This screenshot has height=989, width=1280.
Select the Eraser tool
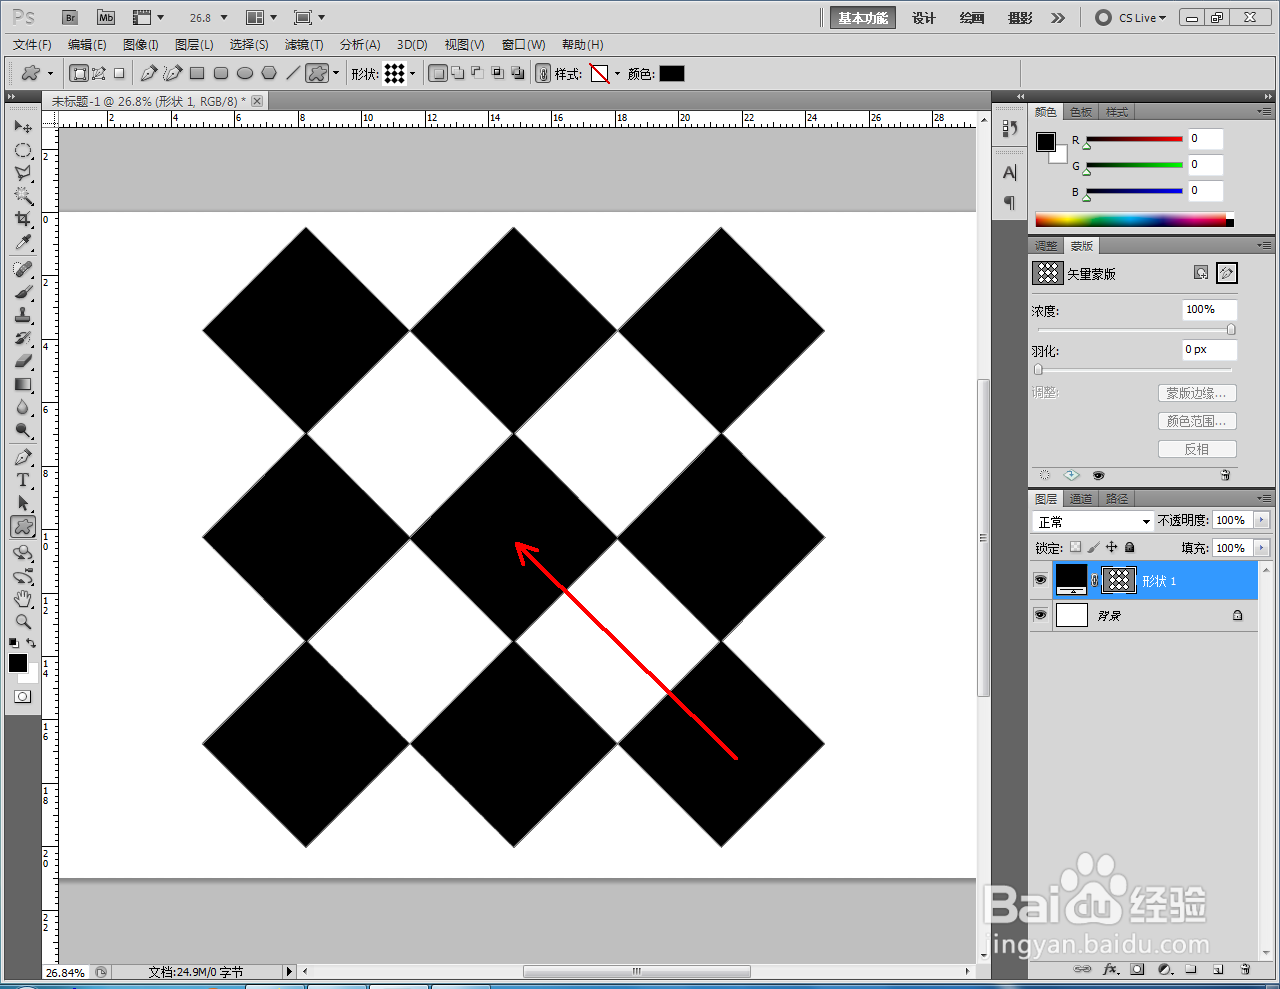(x=23, y=361)
